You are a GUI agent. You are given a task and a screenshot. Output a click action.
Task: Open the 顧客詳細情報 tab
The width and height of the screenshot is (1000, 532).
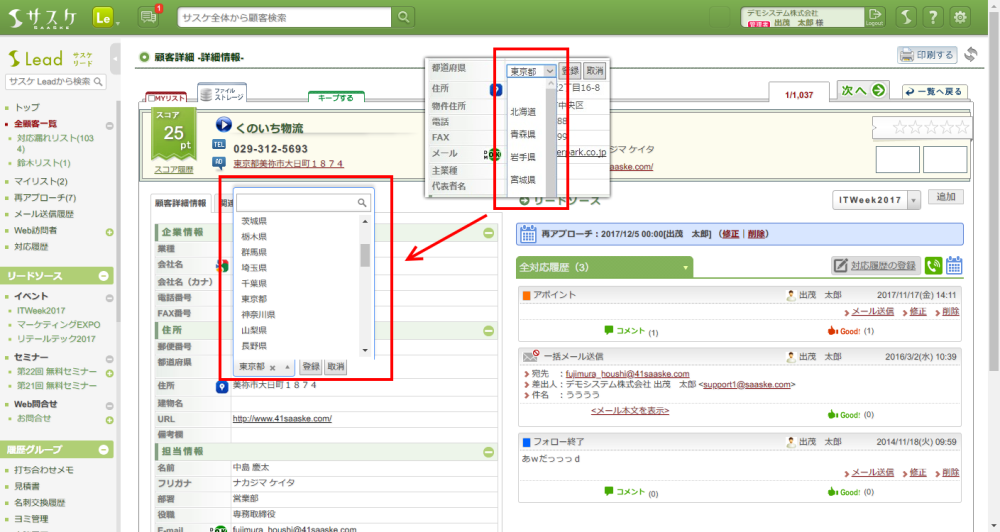click(x=180, y=203)
